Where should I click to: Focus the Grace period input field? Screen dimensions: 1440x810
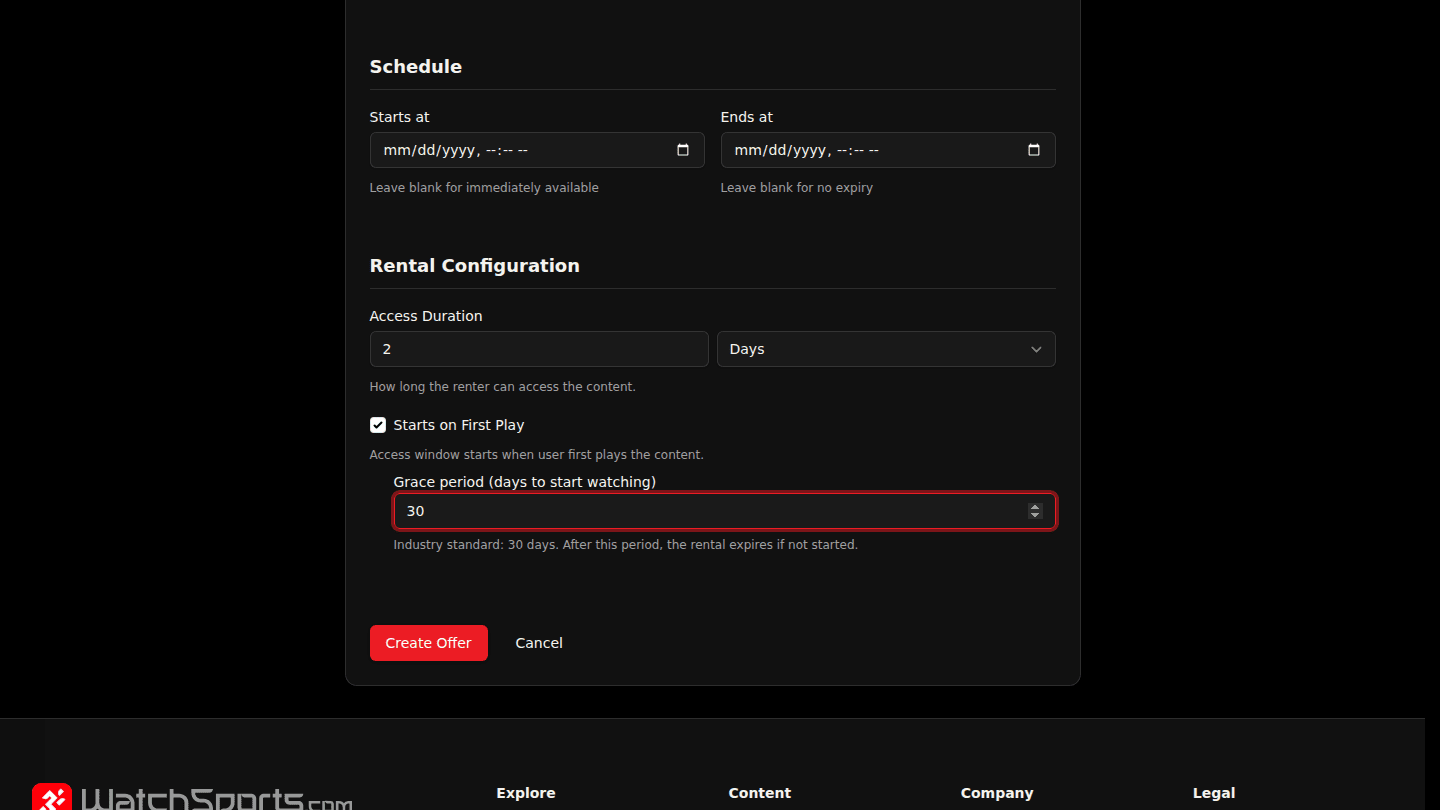724,511
